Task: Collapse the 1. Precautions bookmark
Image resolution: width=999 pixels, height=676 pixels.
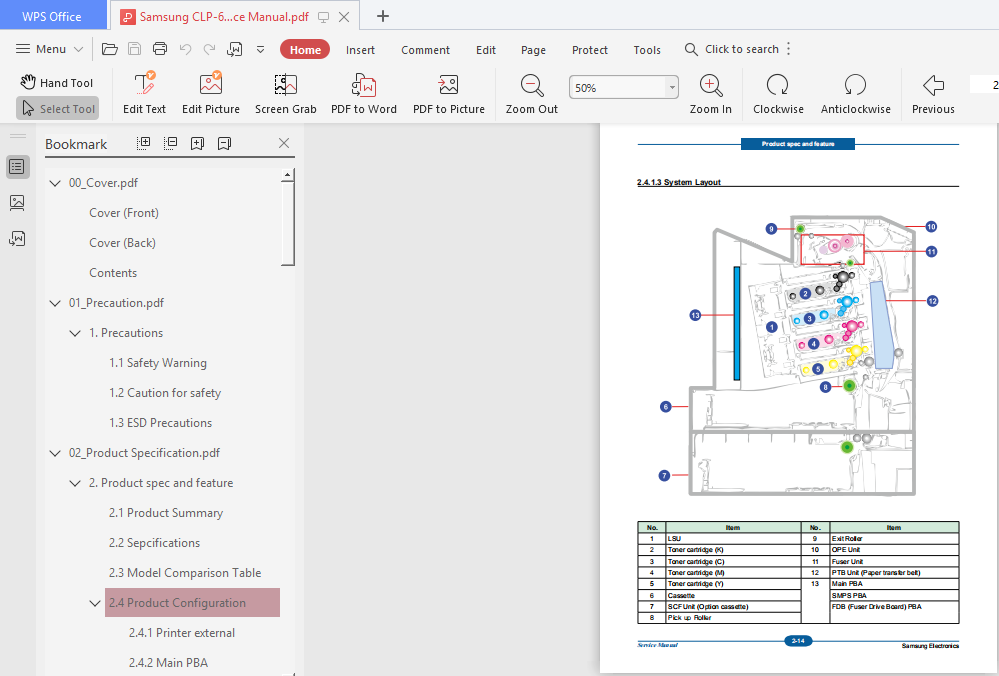Action: (75, 333)
